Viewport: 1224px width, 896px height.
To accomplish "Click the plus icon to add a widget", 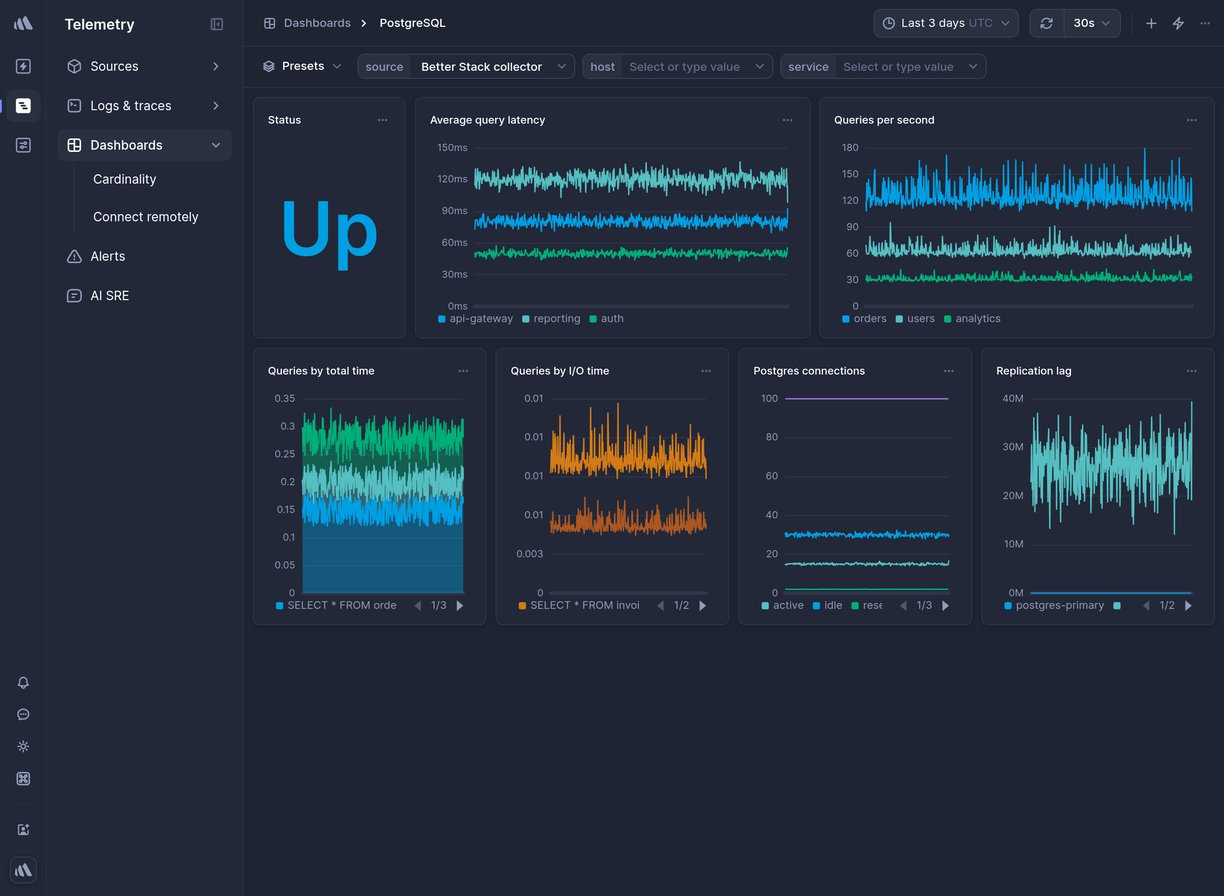I will click(1151, 22).
